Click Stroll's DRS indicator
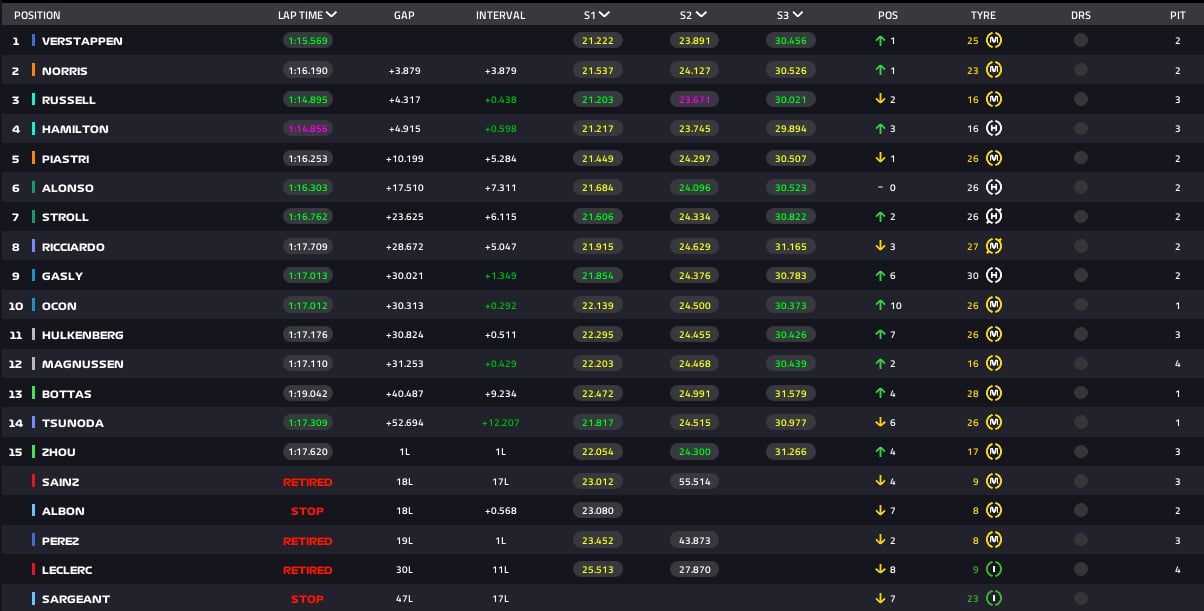This screenshot has height=611, width=1204. click(x=1081, y=217)
